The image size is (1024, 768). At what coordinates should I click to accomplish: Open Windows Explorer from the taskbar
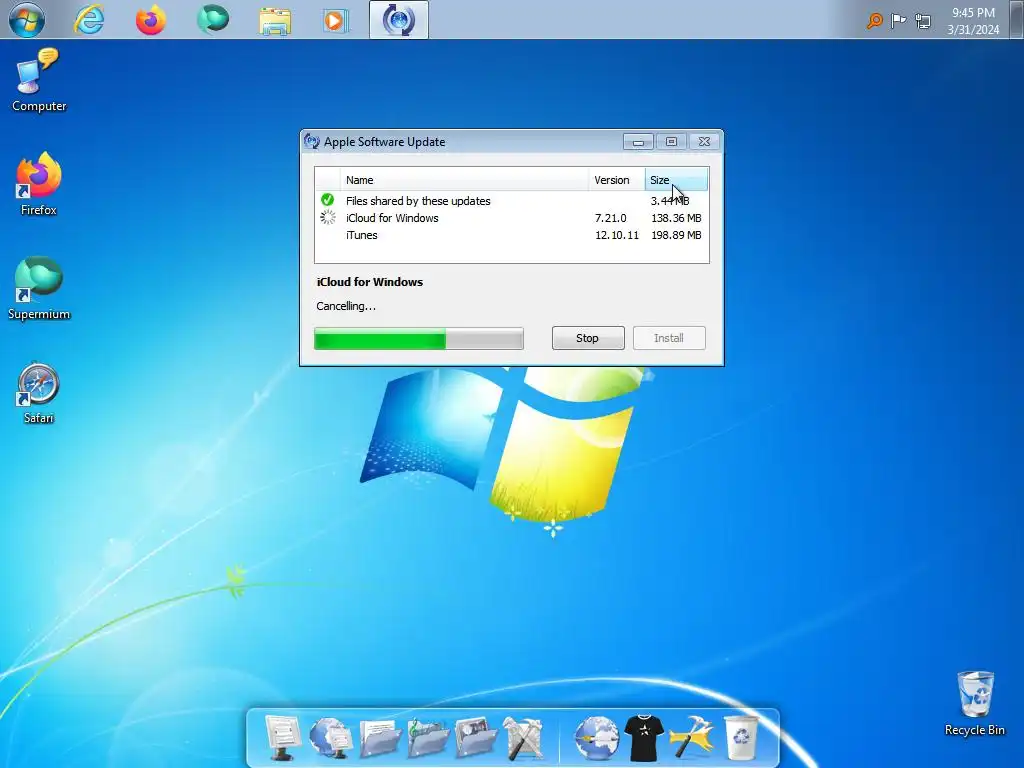click(x=275, y=20)
